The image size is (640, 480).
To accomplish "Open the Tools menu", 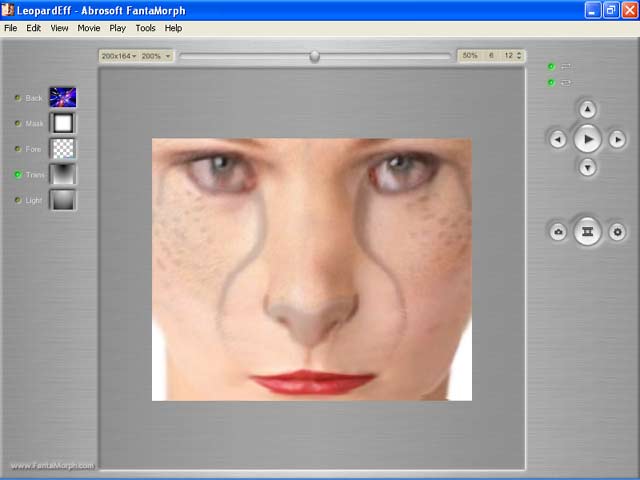I will tap(145, 28).
